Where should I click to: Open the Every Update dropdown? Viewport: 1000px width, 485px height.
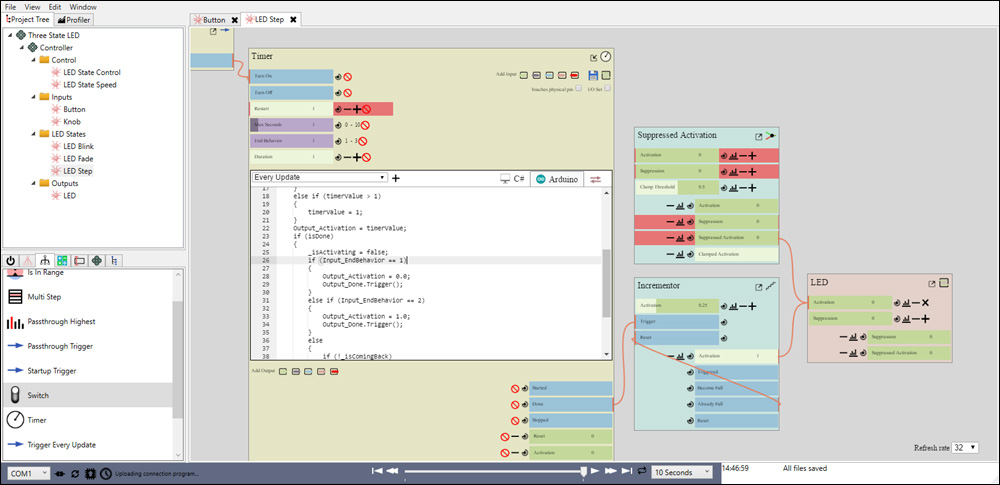click(x=318, y=178)
